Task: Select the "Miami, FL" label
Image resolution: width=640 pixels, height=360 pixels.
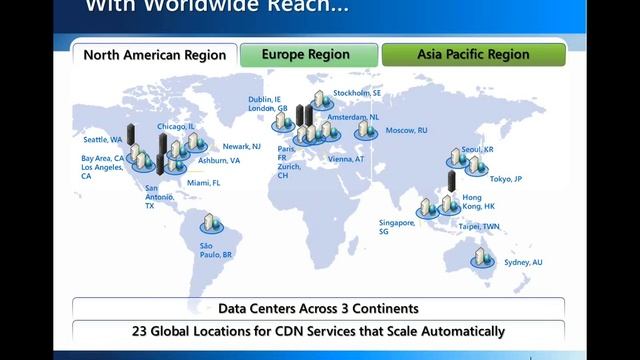Action: point(203,183)
